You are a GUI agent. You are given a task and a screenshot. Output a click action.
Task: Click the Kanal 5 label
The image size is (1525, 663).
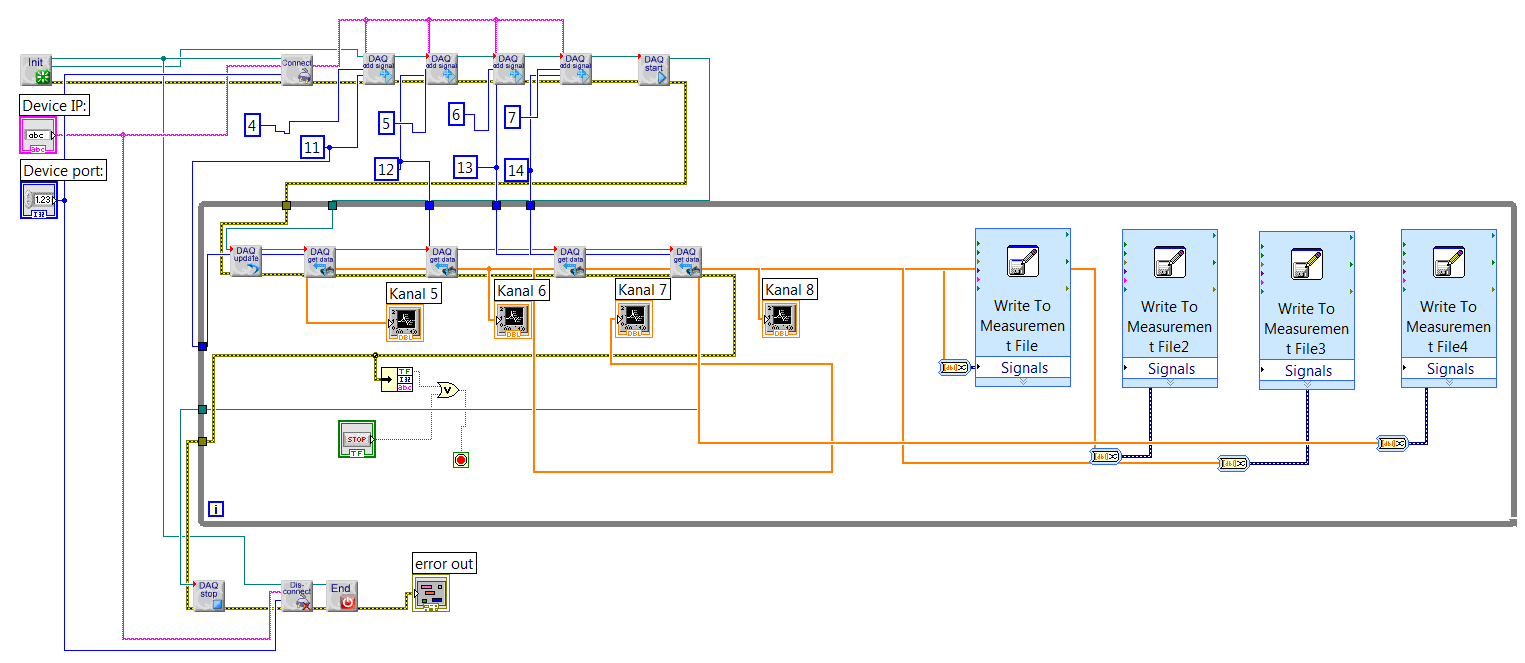click(x=415, y=294)
